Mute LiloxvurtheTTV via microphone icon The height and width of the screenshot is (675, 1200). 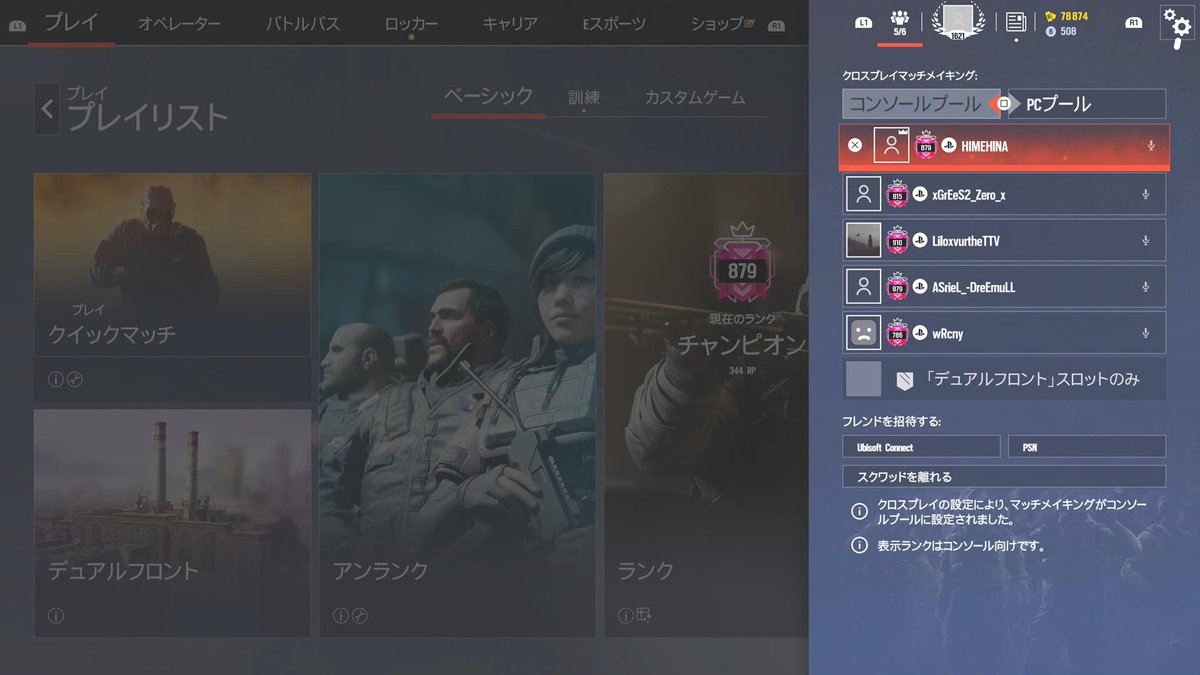(x=1146, y=240)
